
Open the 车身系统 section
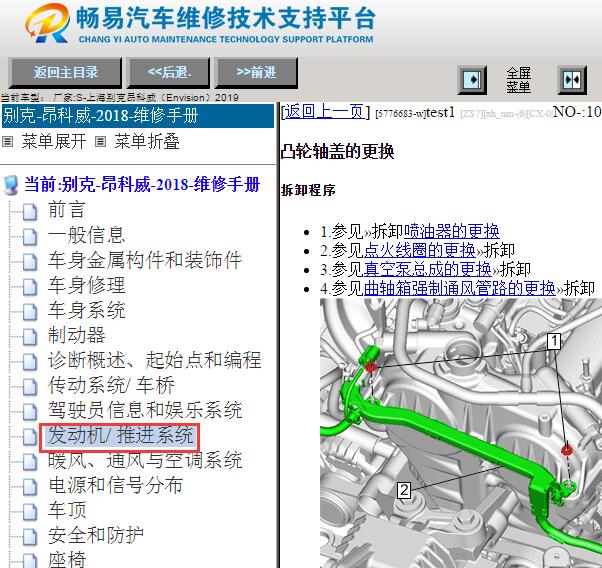coord(86,310)
